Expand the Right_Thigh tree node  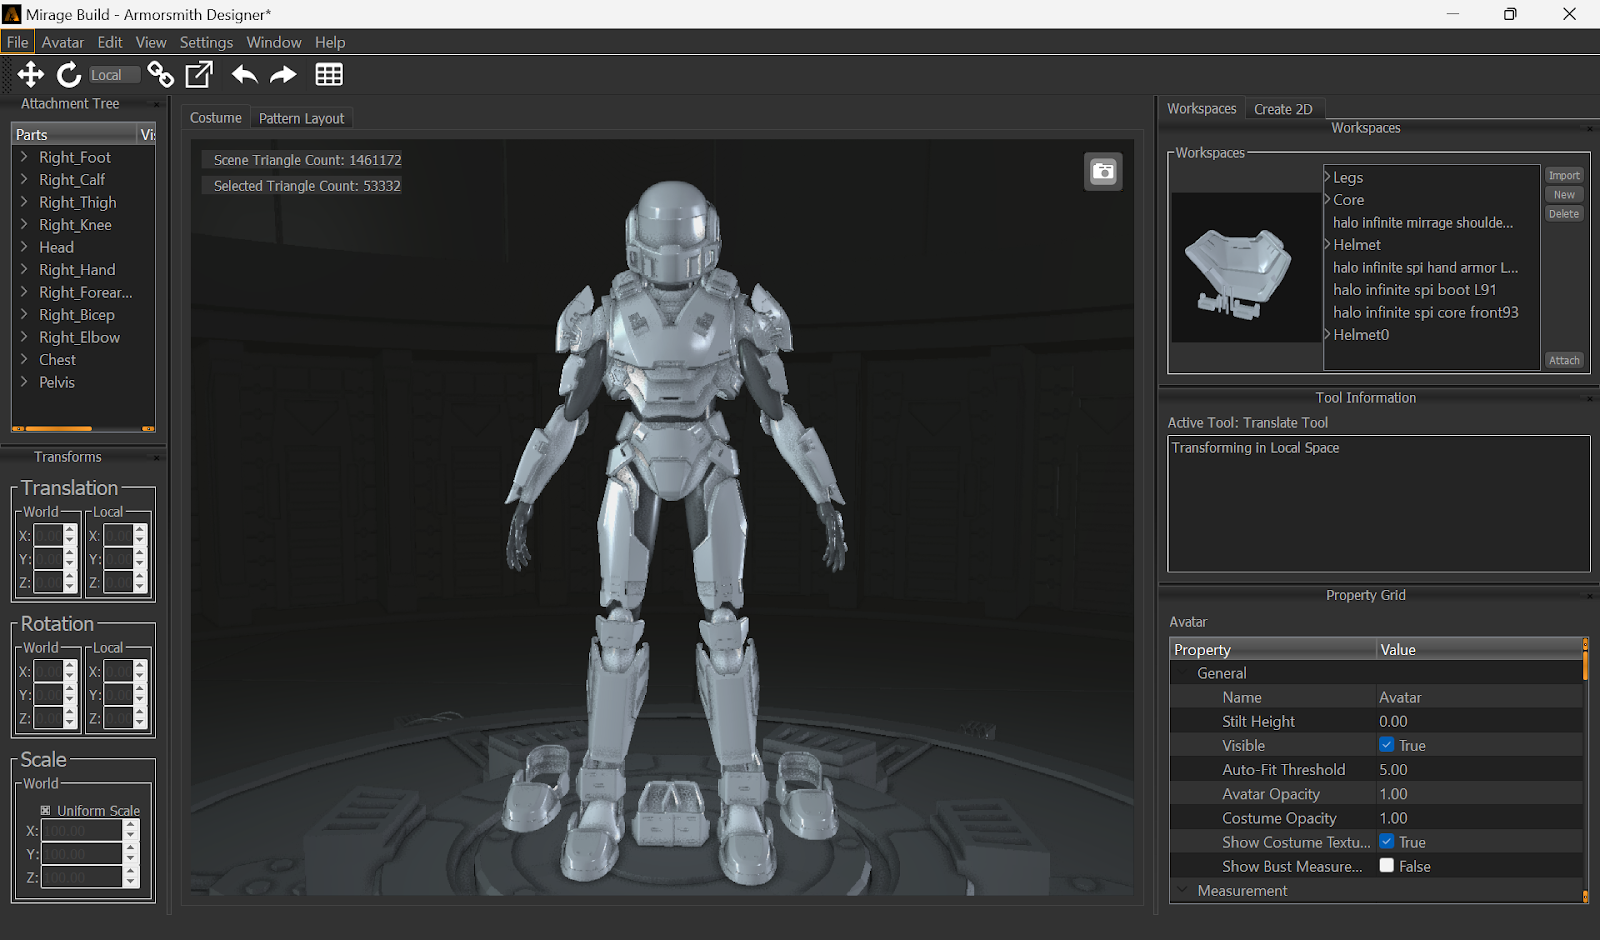24,202
